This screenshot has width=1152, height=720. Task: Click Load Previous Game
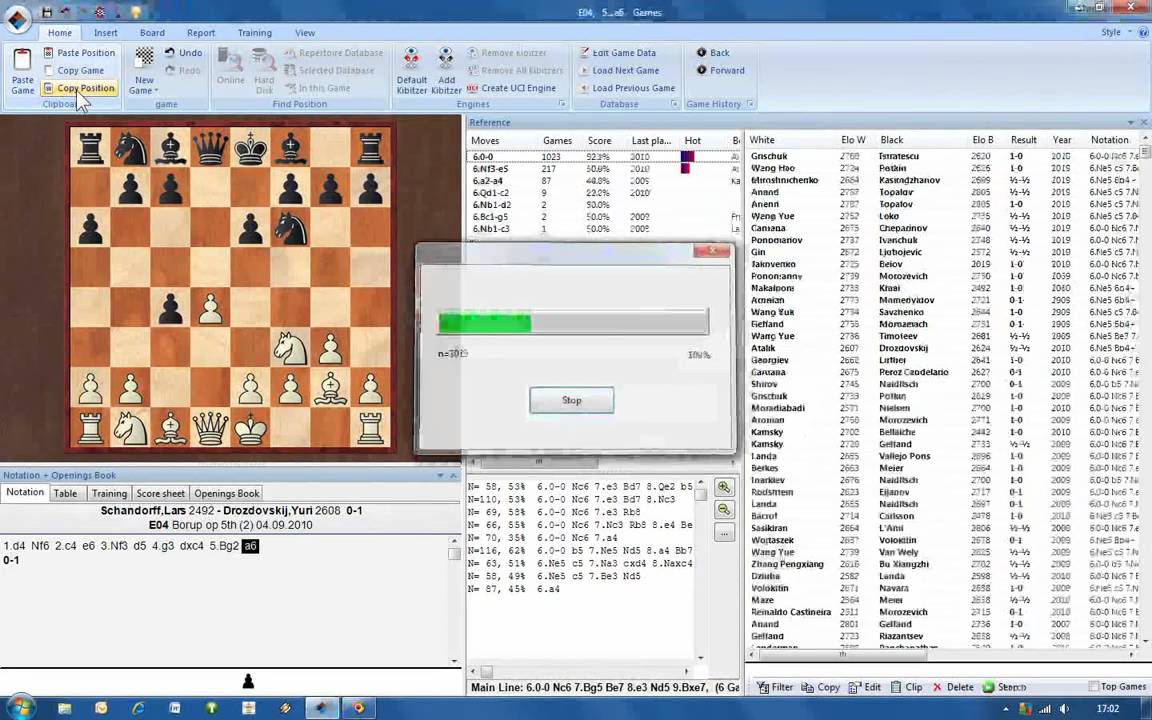point(627,88)
